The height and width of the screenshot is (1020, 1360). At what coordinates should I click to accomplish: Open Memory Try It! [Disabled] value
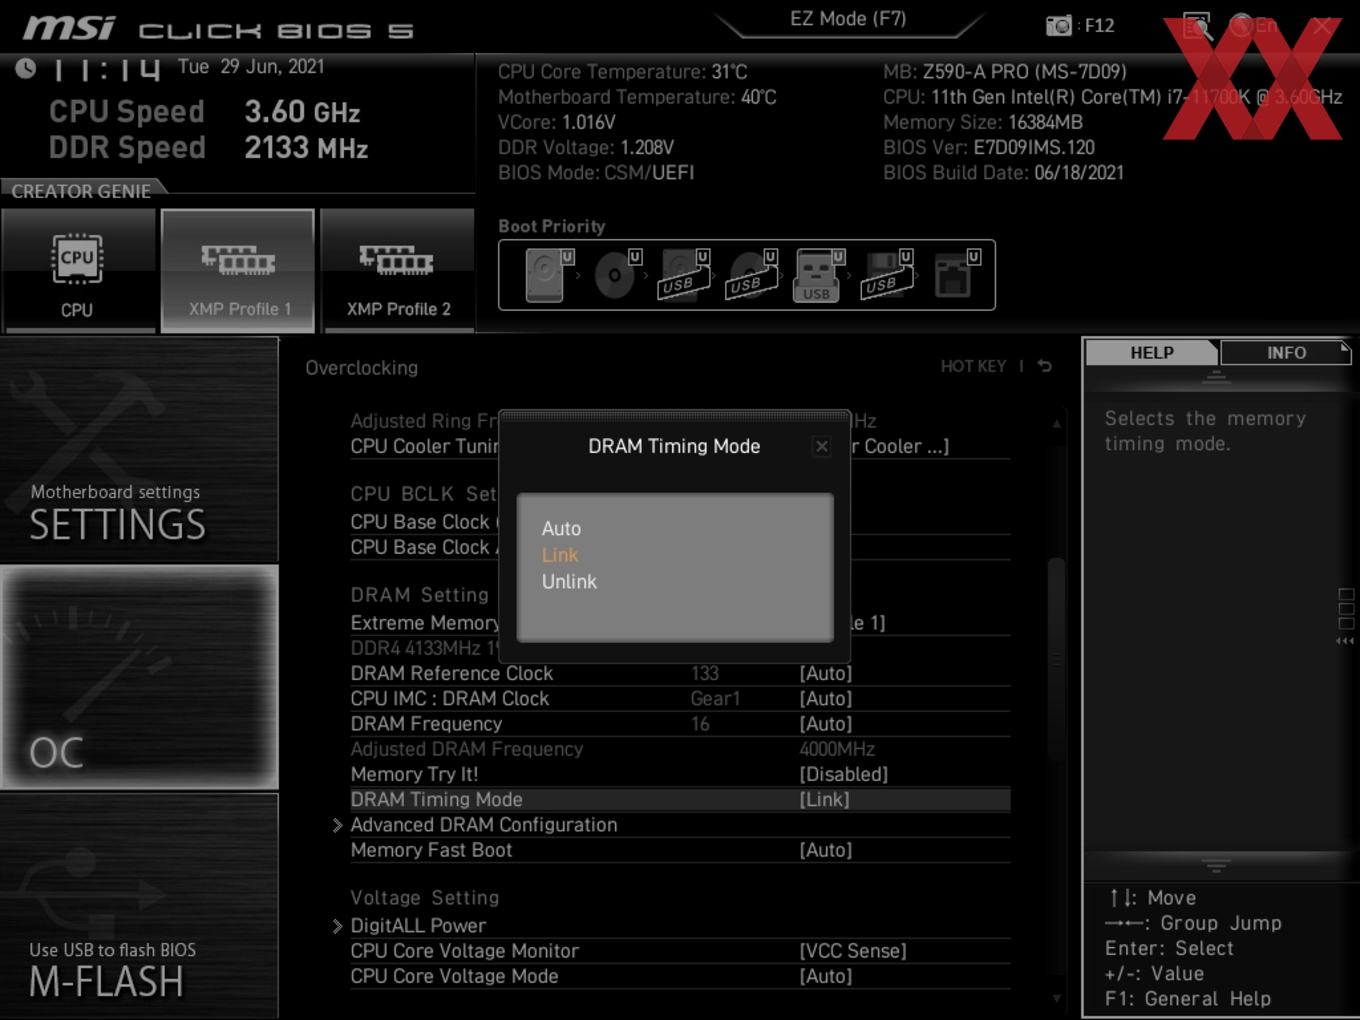(x=843, y=774)
